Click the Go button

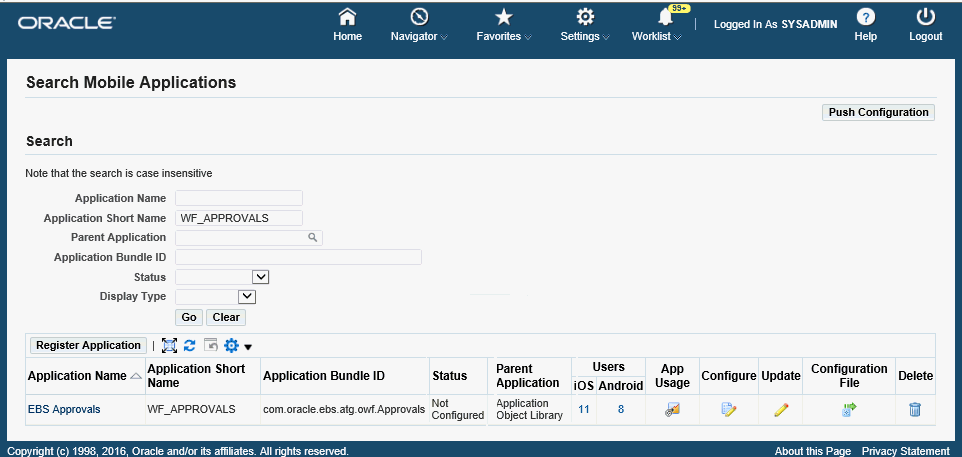189,317
